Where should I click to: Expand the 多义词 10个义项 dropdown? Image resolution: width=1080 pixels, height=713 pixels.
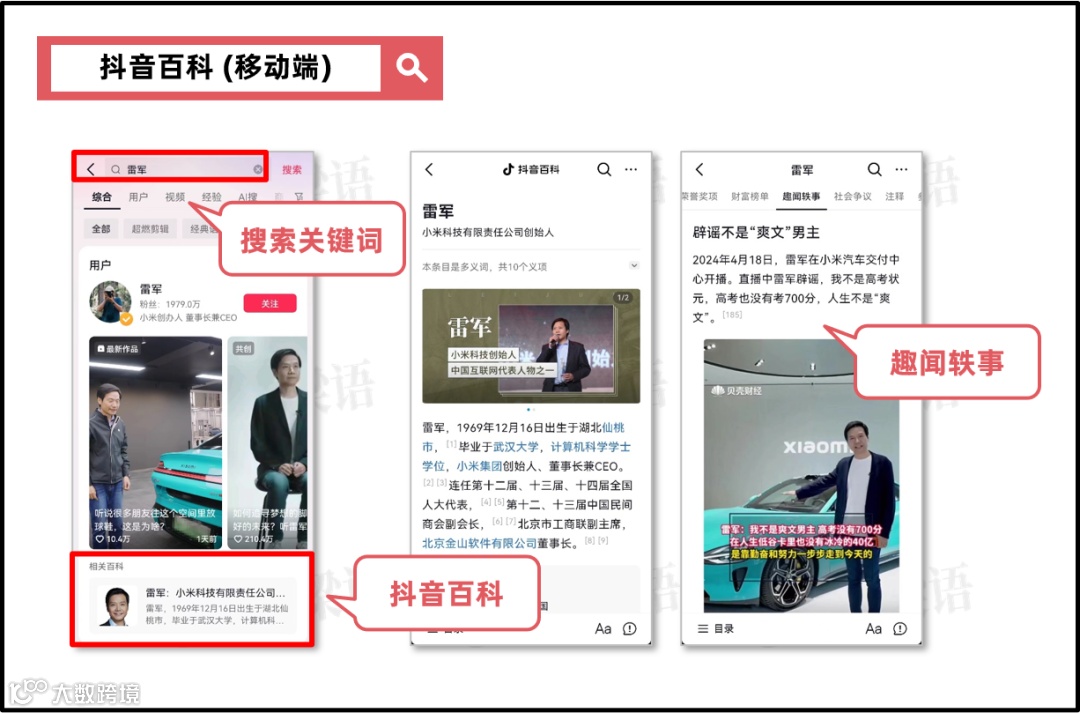[x=634, y=266]
